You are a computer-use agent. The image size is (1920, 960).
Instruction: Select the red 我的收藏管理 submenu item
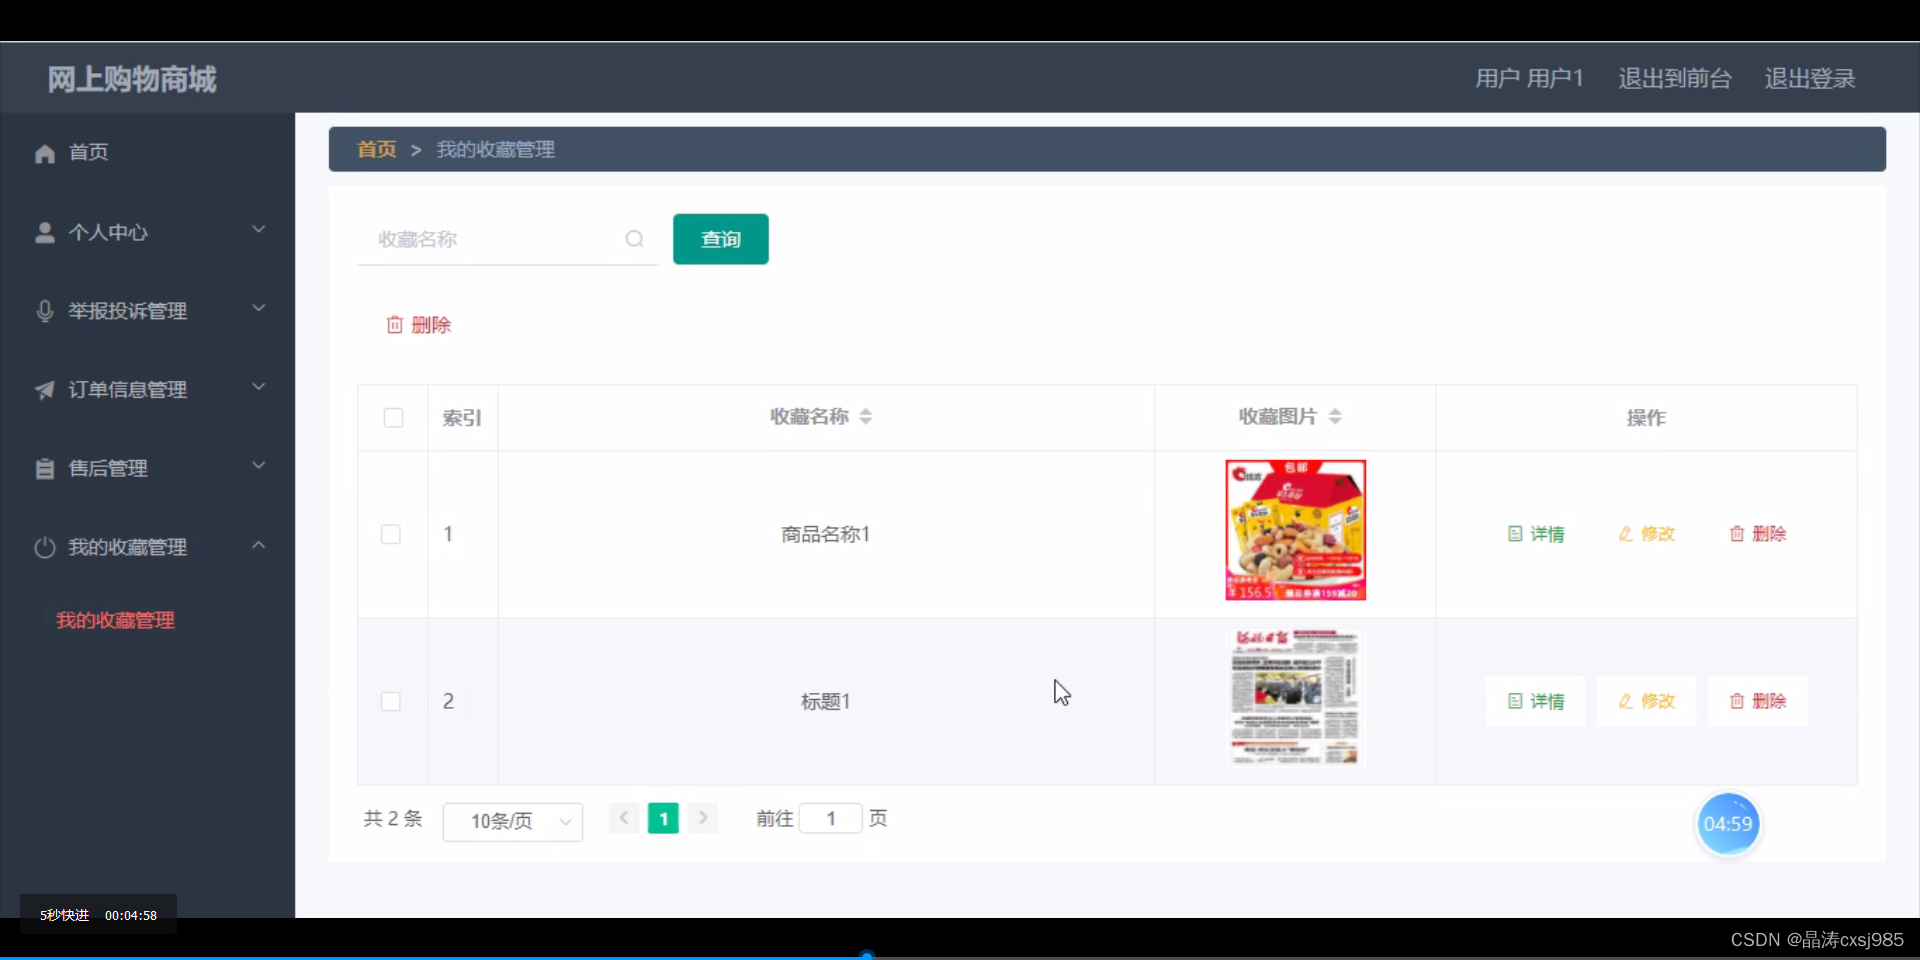[x=115, y=620]
